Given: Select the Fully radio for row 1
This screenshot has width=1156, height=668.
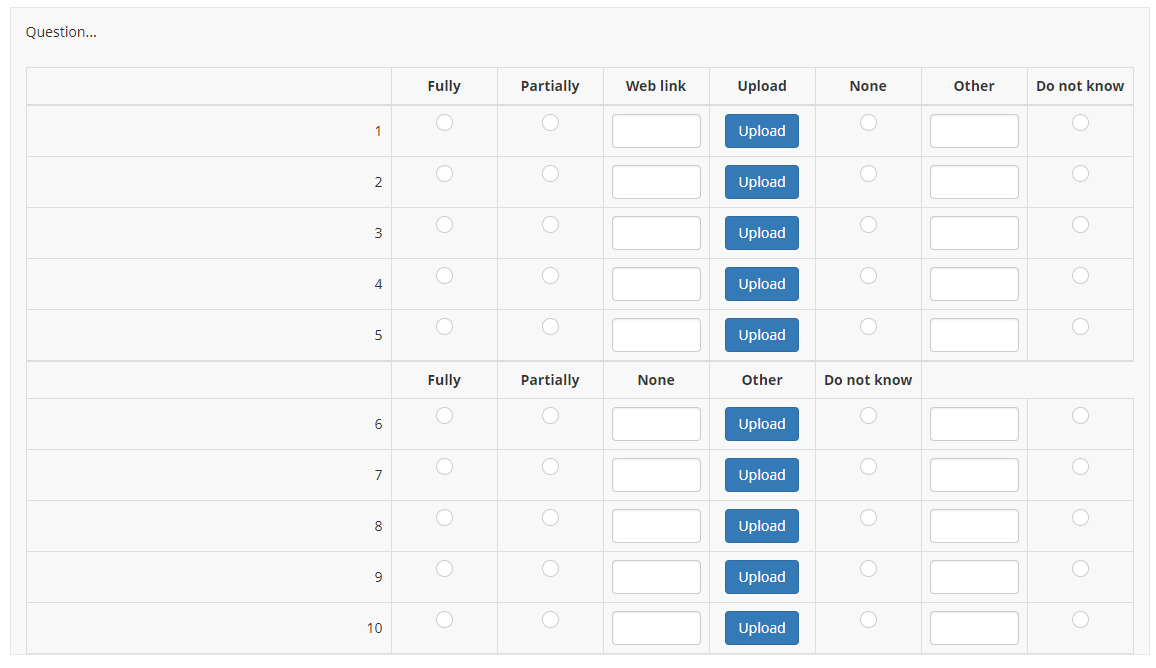Looking at the screenshot, I should pyautogui.click(x=444, y=123).
